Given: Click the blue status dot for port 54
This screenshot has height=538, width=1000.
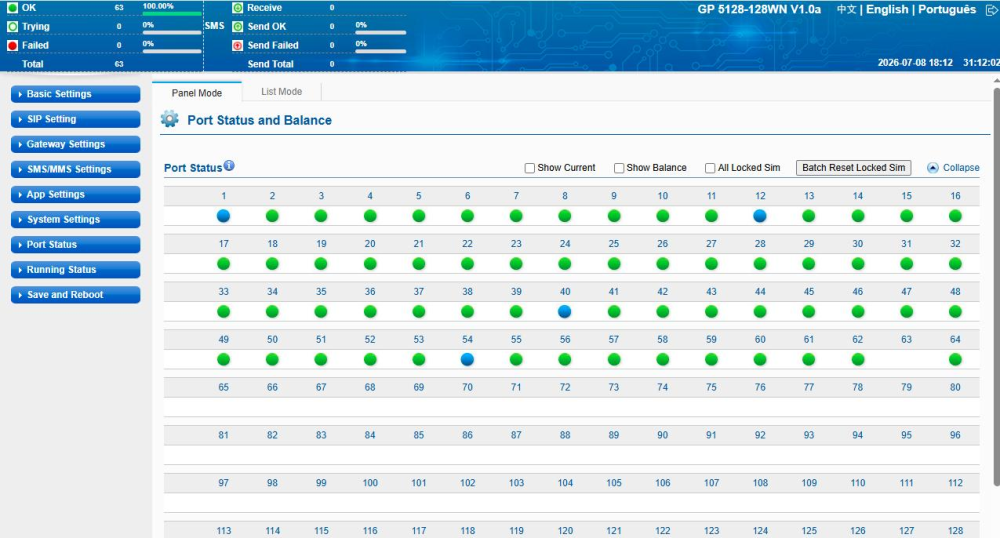Looking at the screenshot, I should (467, 360).
